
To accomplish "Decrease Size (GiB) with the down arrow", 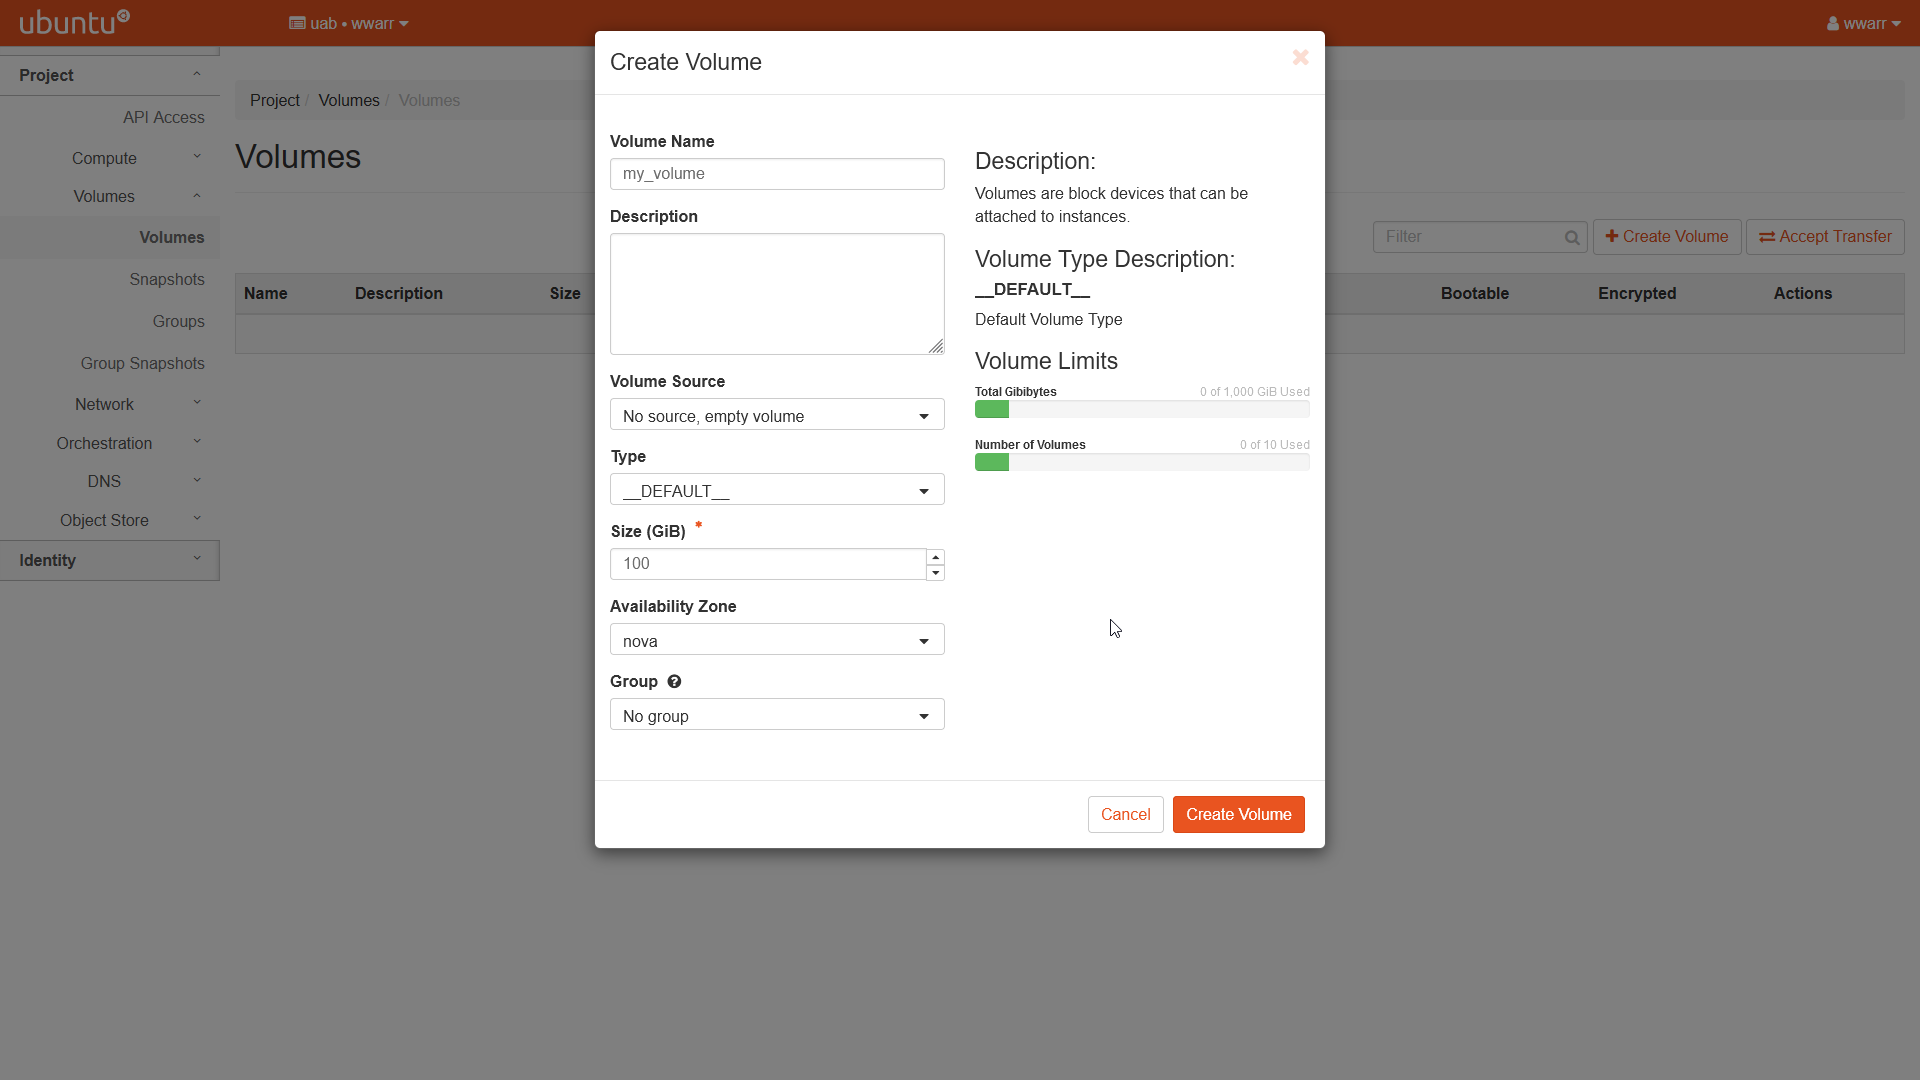I will point(935,572).
